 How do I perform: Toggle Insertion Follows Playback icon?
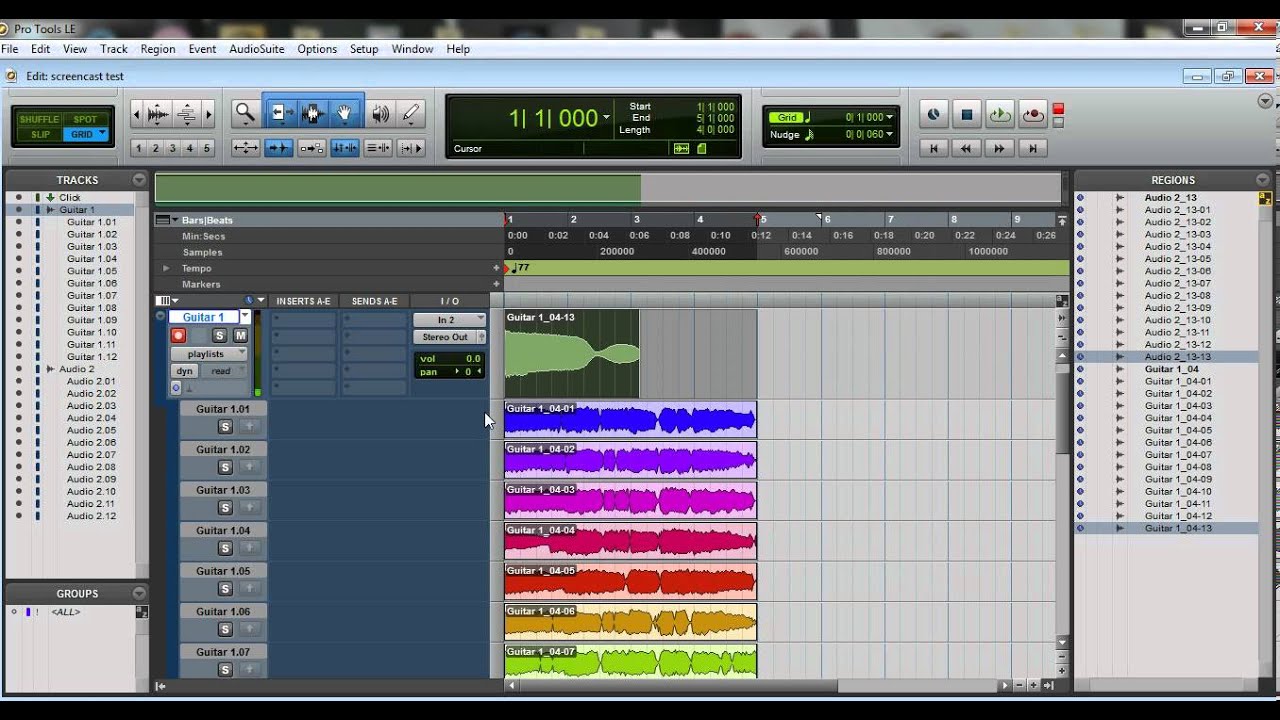(411, 148)
